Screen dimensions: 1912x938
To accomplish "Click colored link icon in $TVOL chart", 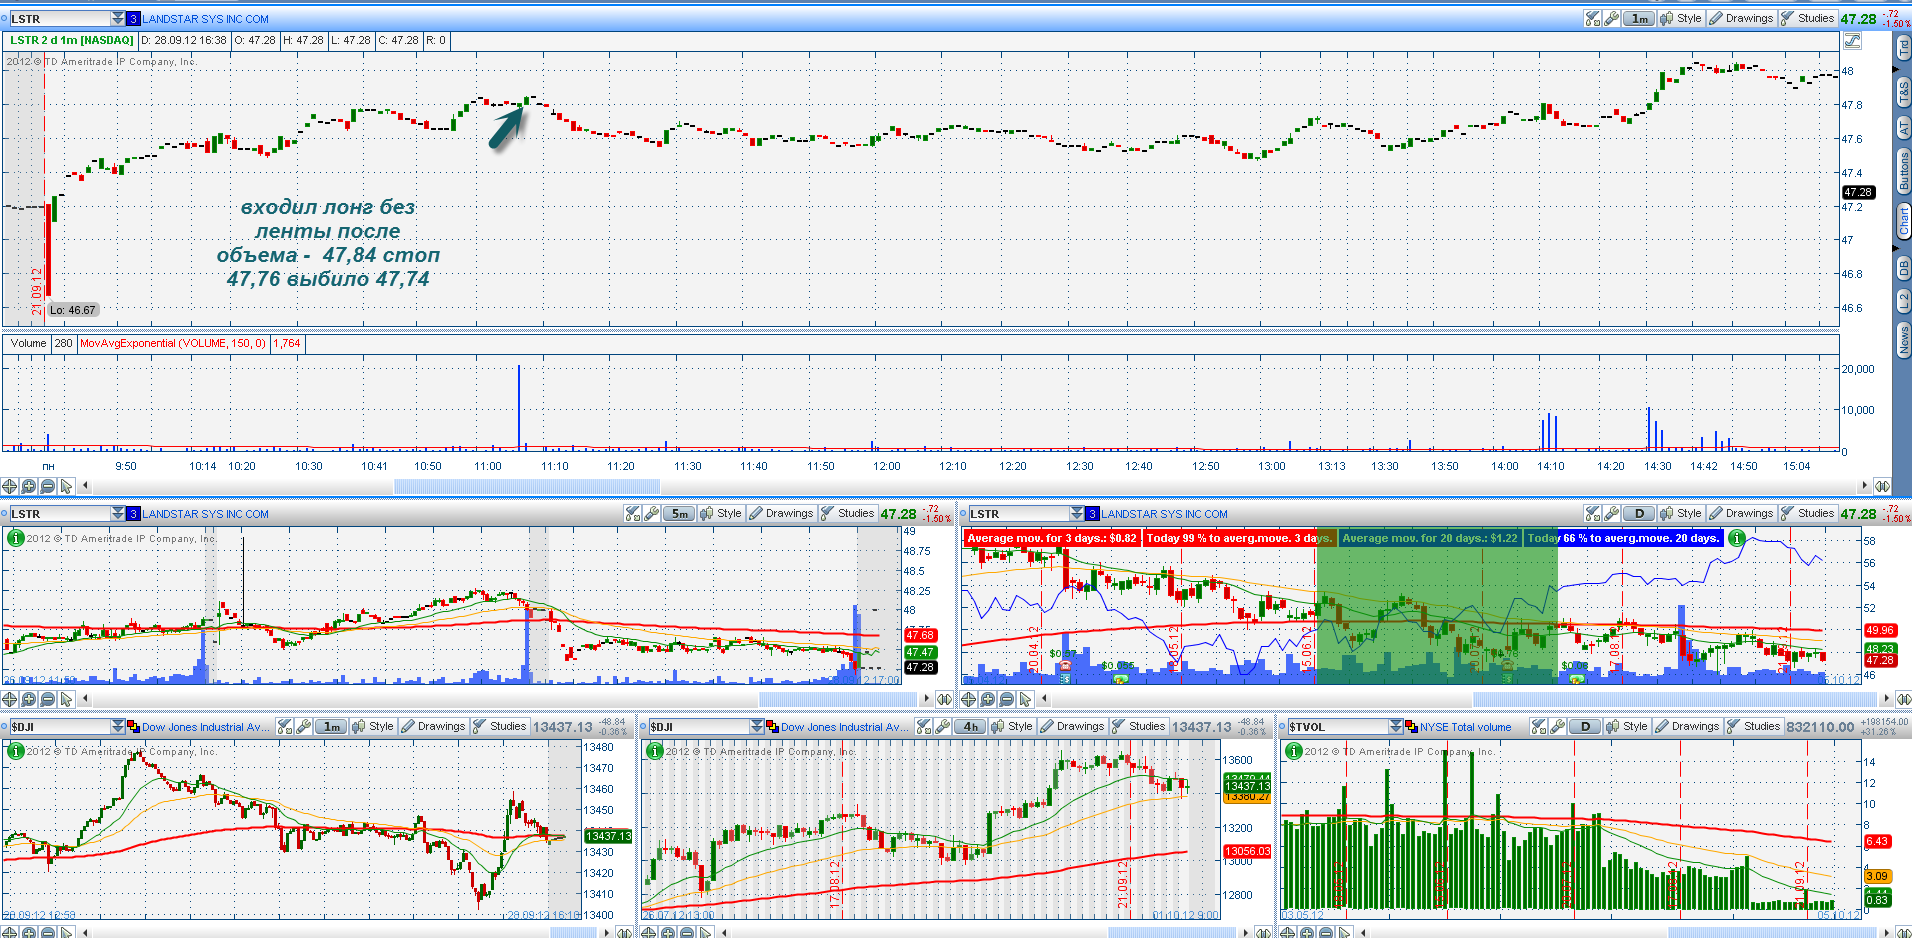I will (1412, 726).
